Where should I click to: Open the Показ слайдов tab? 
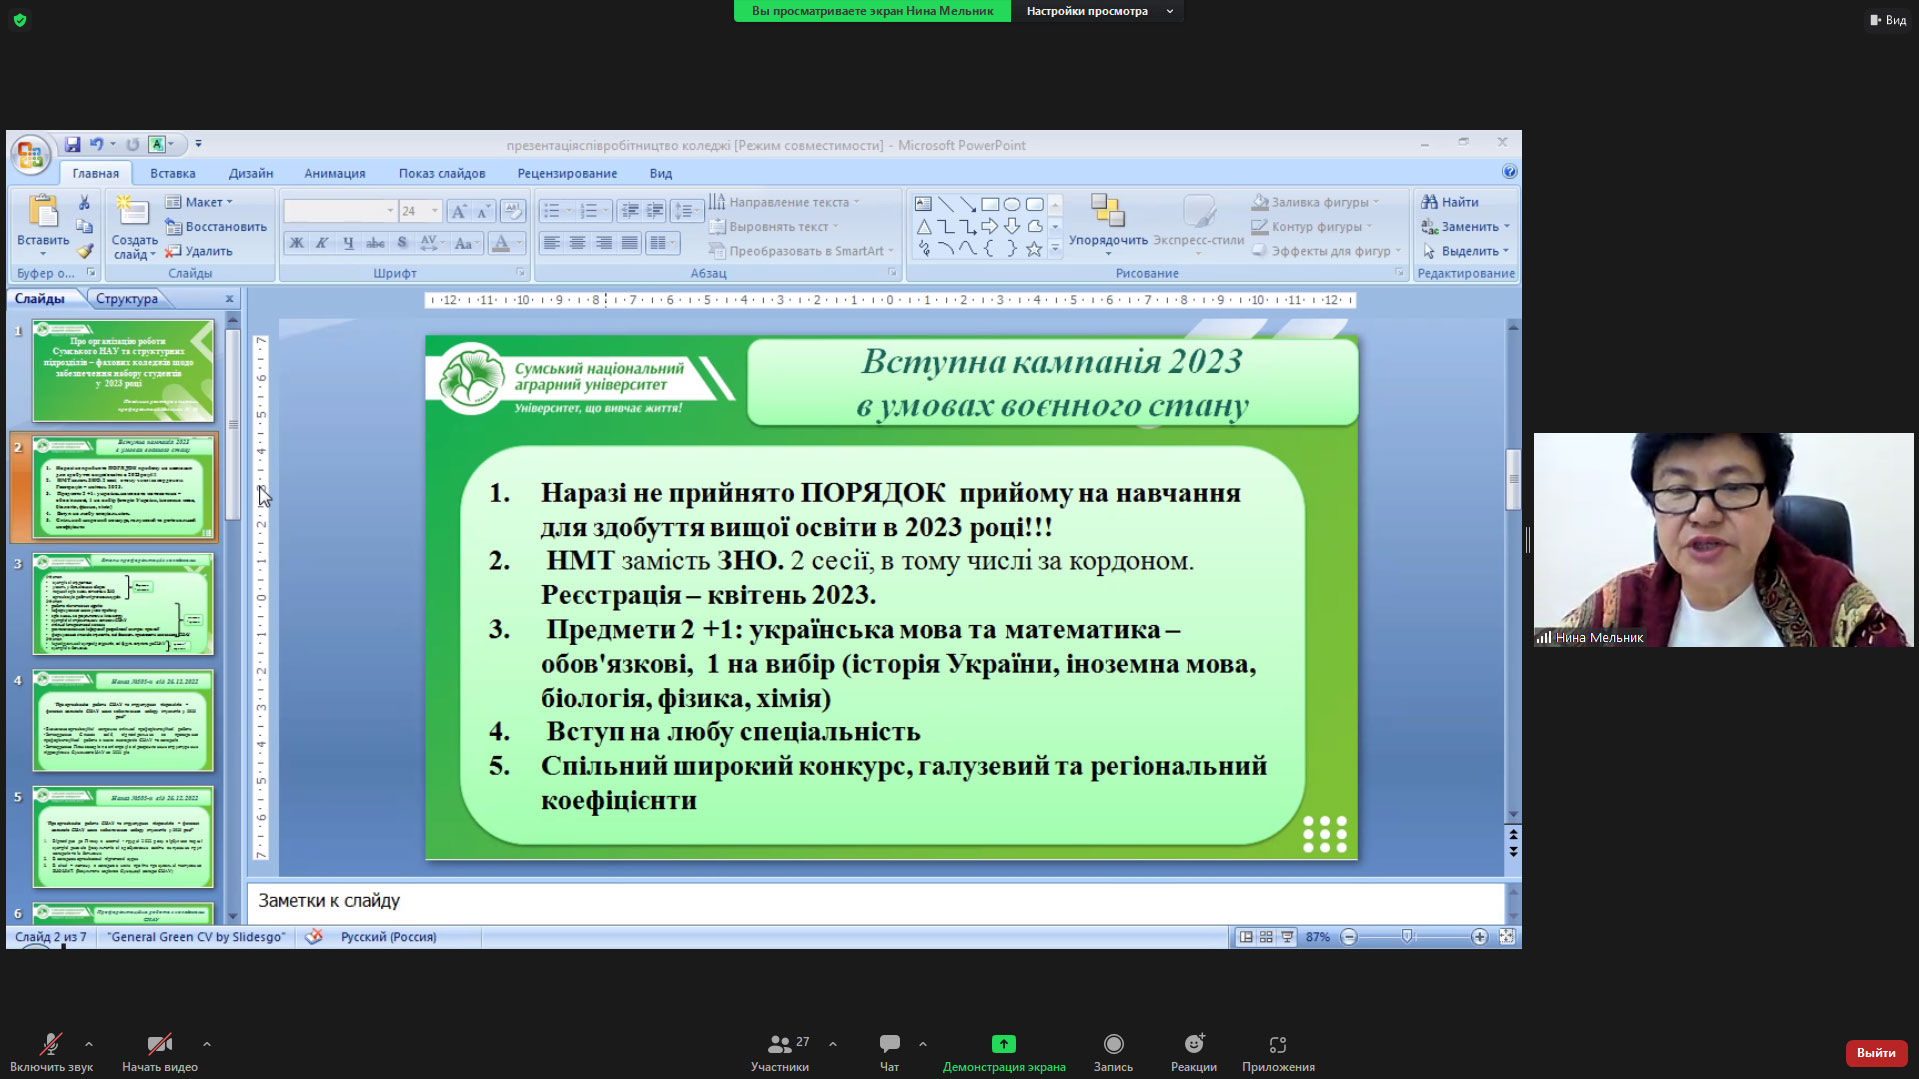coord(442,173)
